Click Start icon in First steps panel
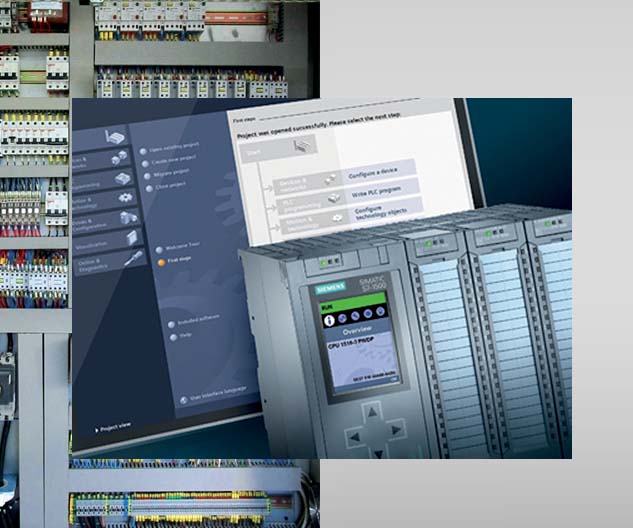 pos(303,145)
